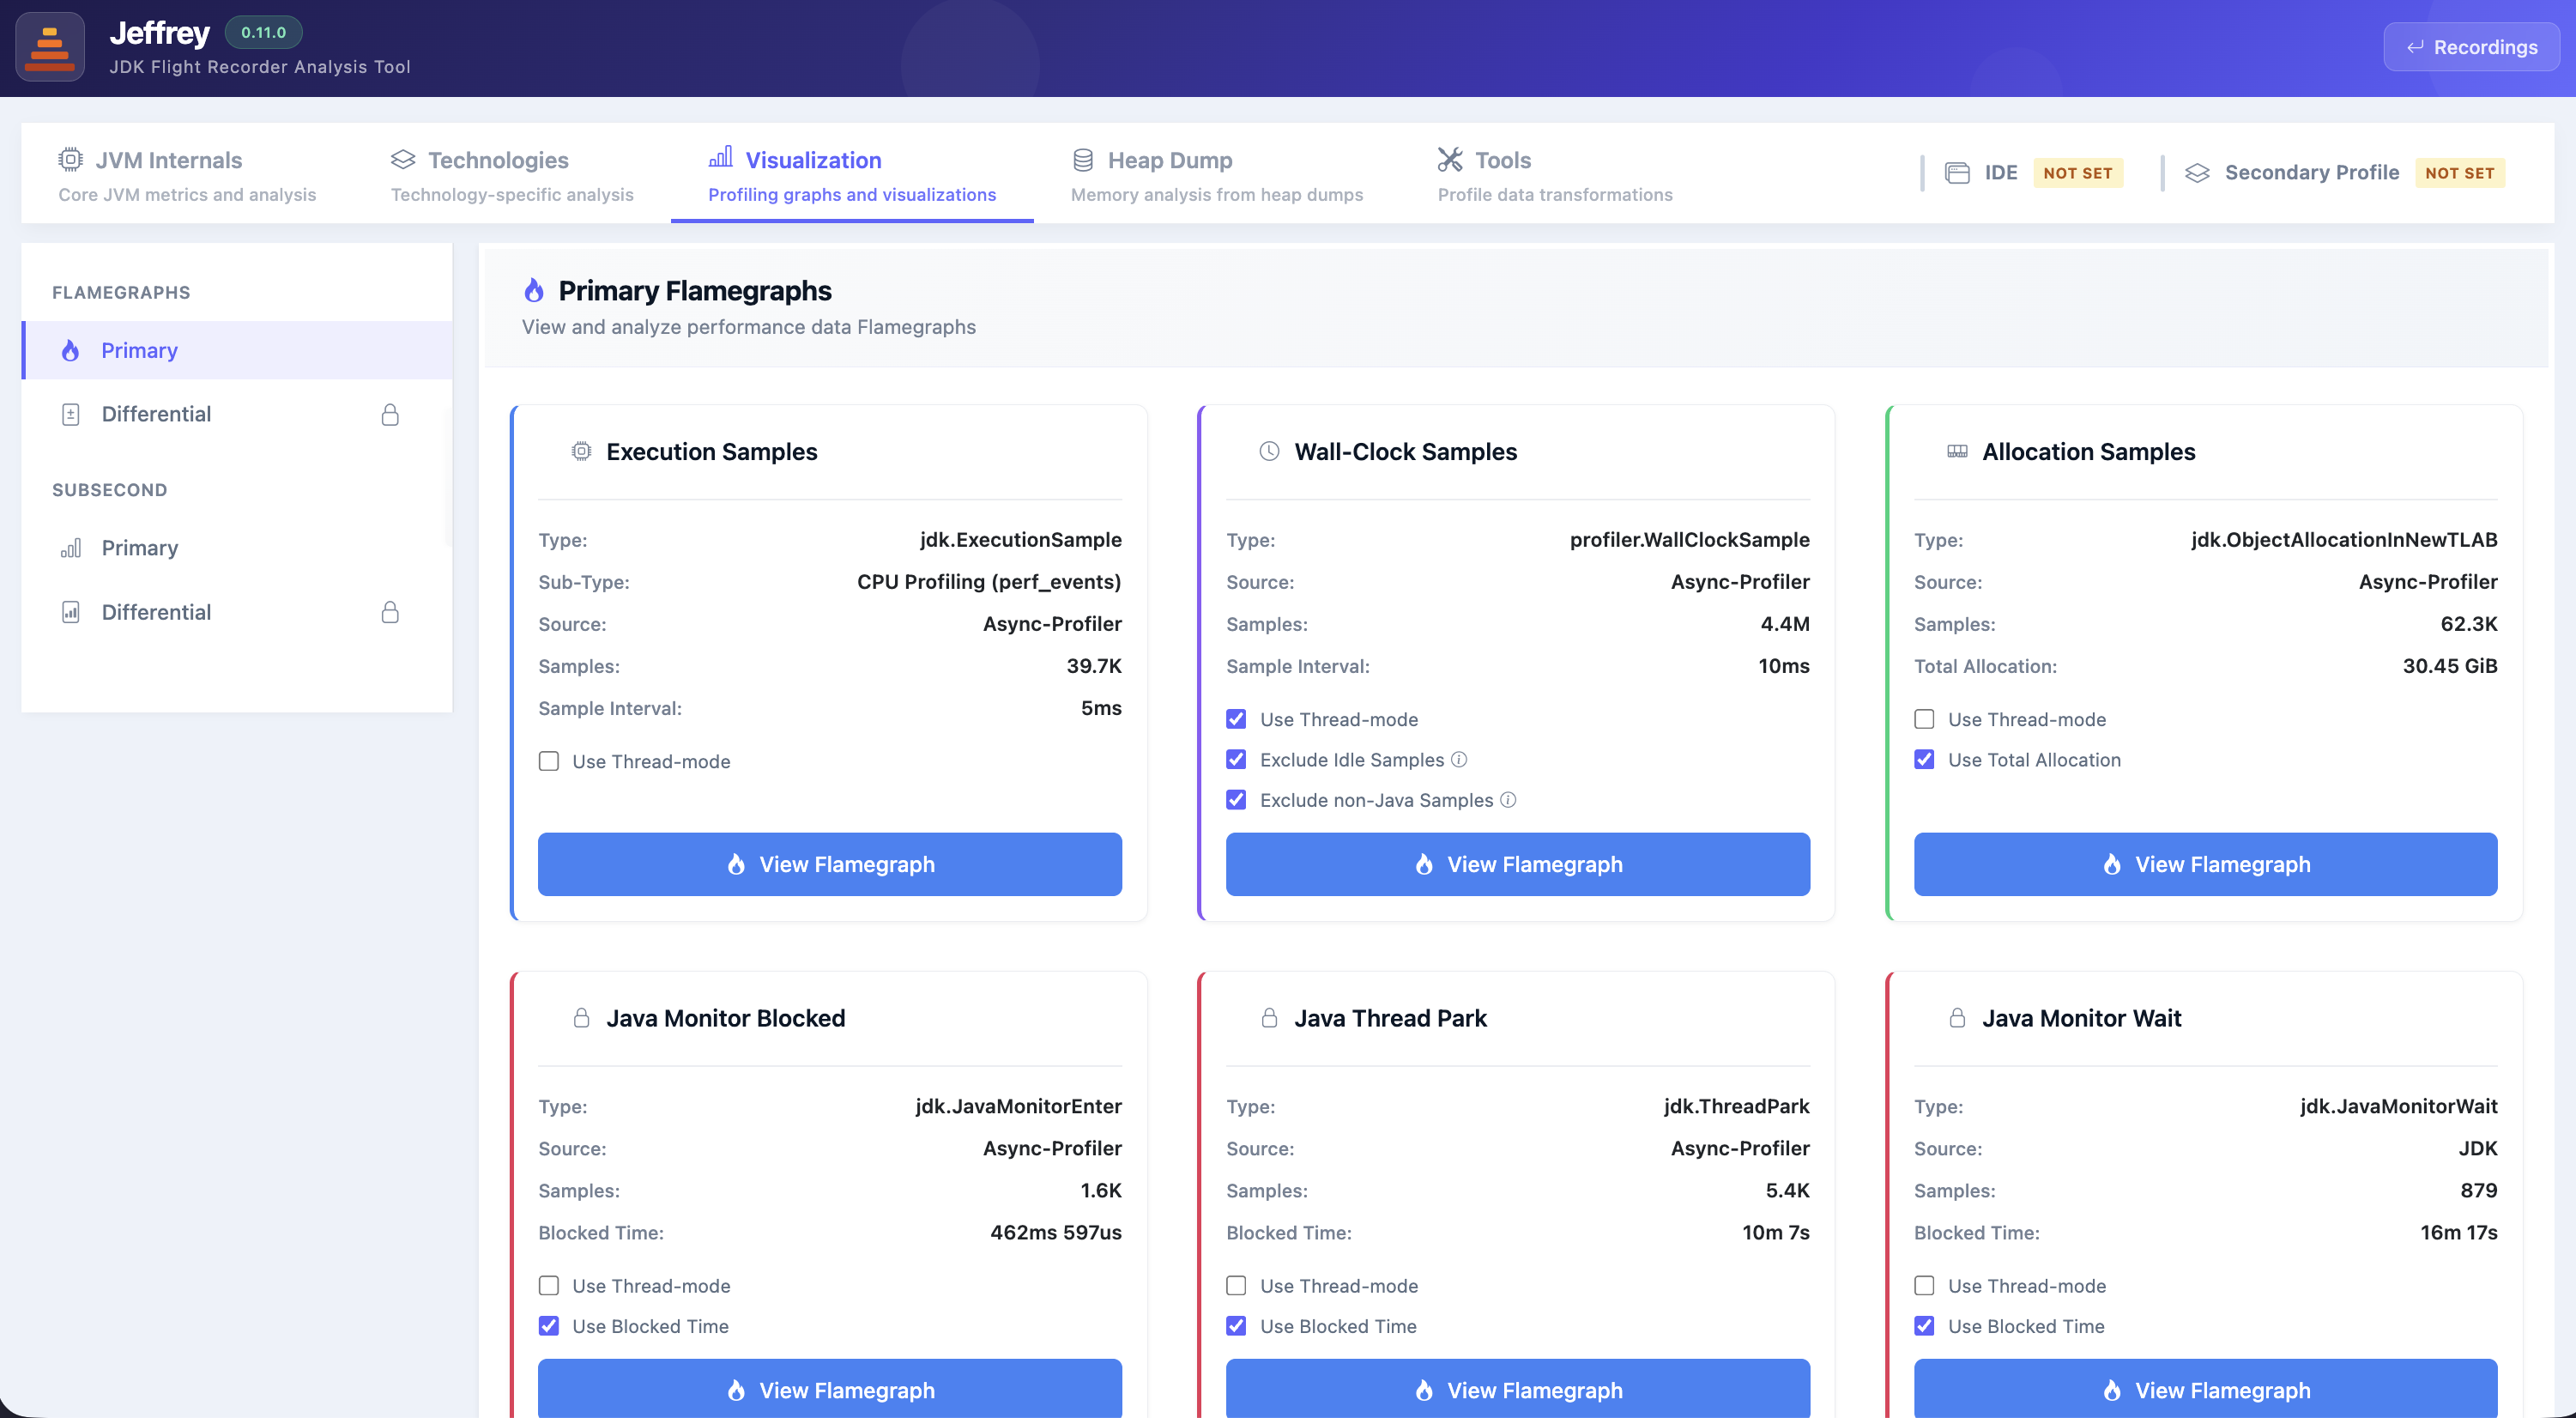Uncheck Use Blocked Time for Java Thread Park
This screenshot has height=1418, width=2576.
point(1236,1326)
